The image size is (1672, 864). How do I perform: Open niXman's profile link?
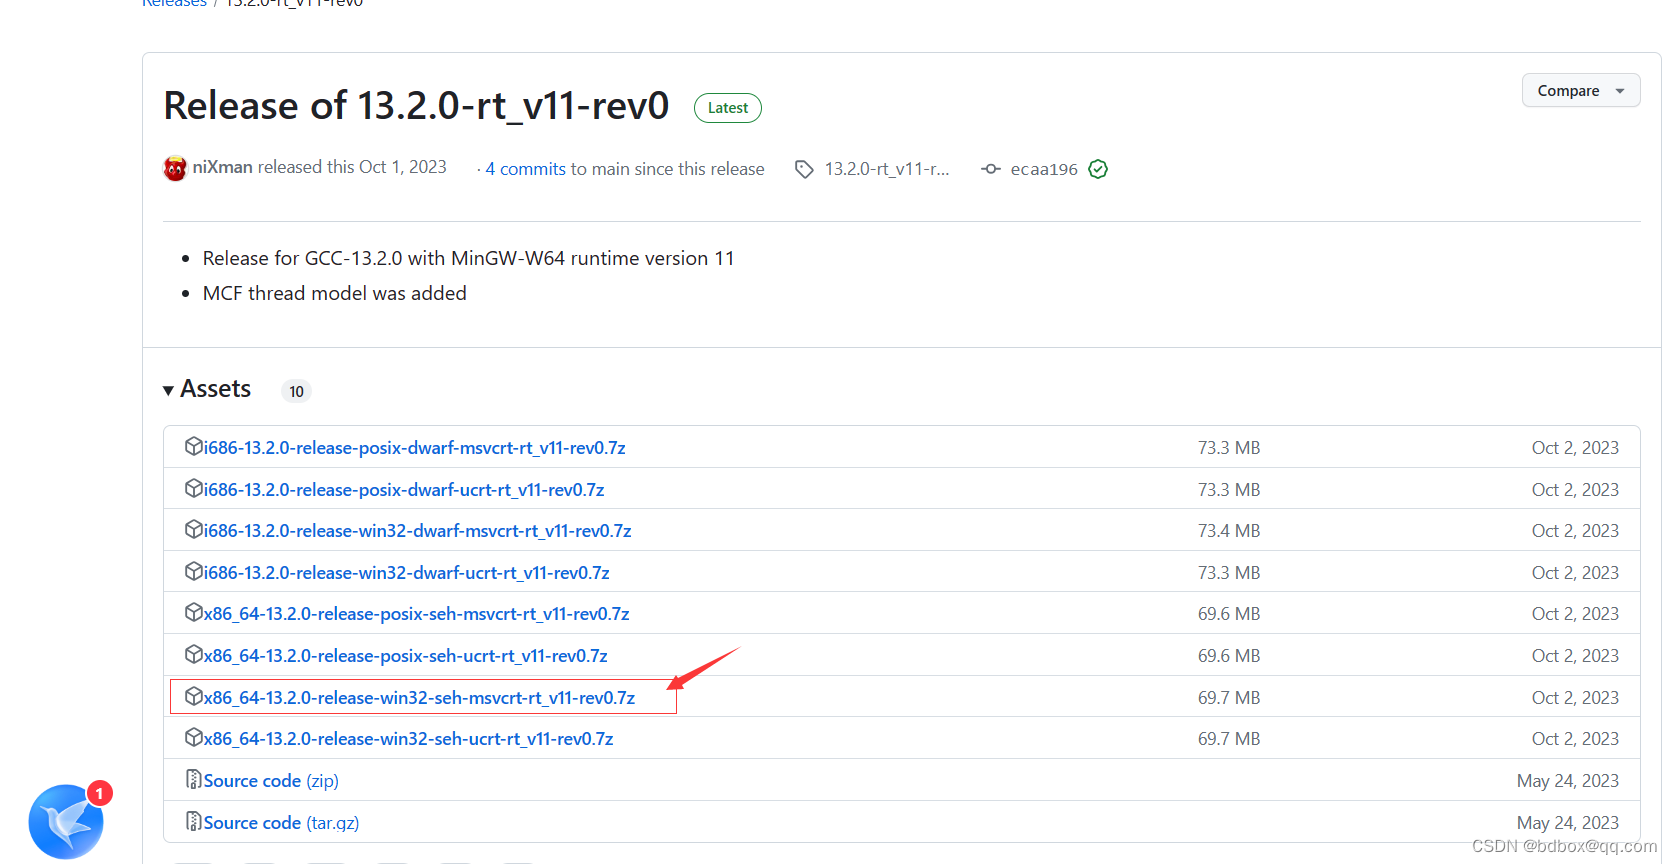(x=222, y=167)
